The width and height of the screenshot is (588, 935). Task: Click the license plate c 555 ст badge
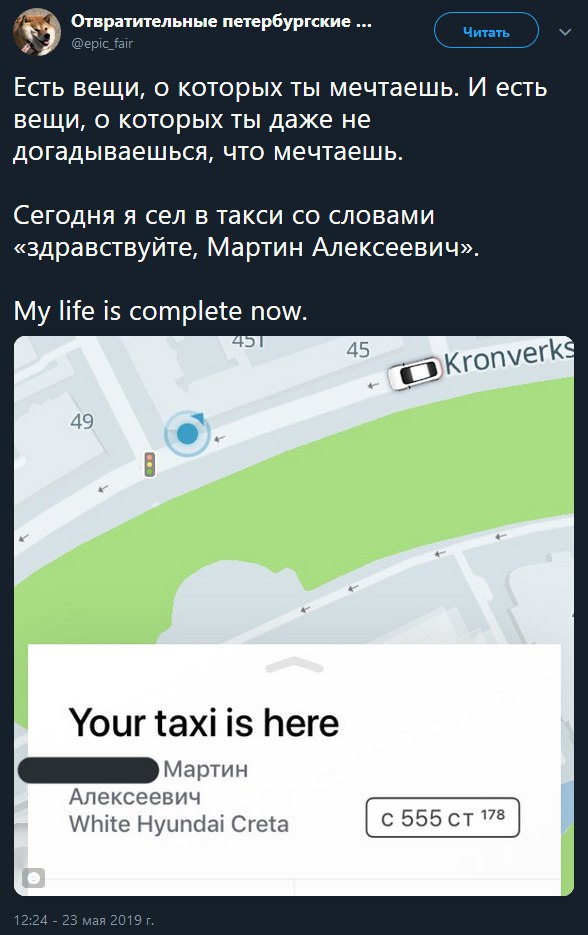pos(442,818)
